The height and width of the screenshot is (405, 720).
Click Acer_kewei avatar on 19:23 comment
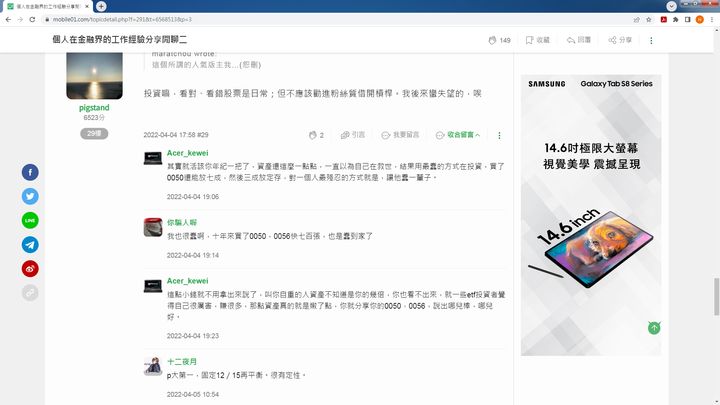pos(152,286)
